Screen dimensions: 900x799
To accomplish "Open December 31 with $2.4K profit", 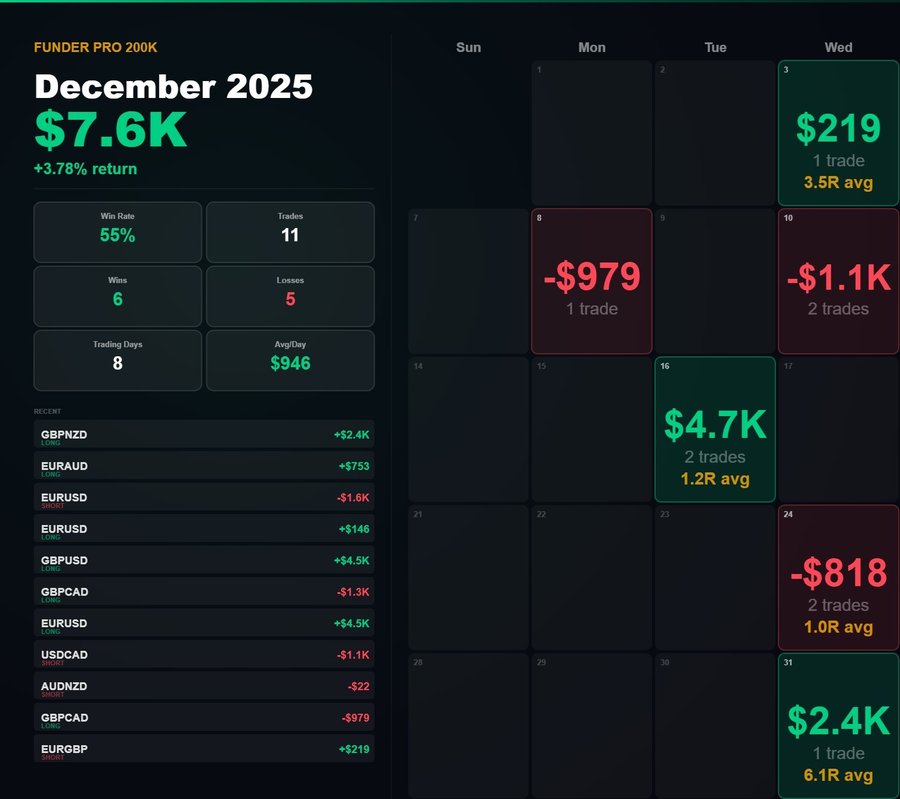I will (839, 726).
